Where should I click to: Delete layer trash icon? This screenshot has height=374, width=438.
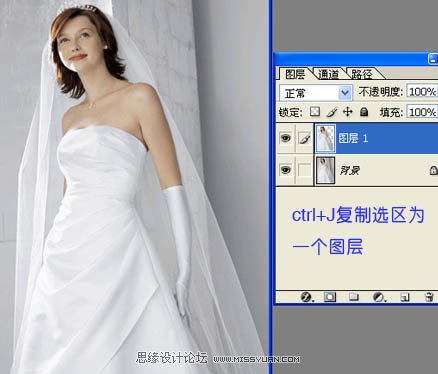tap(430, 297)
